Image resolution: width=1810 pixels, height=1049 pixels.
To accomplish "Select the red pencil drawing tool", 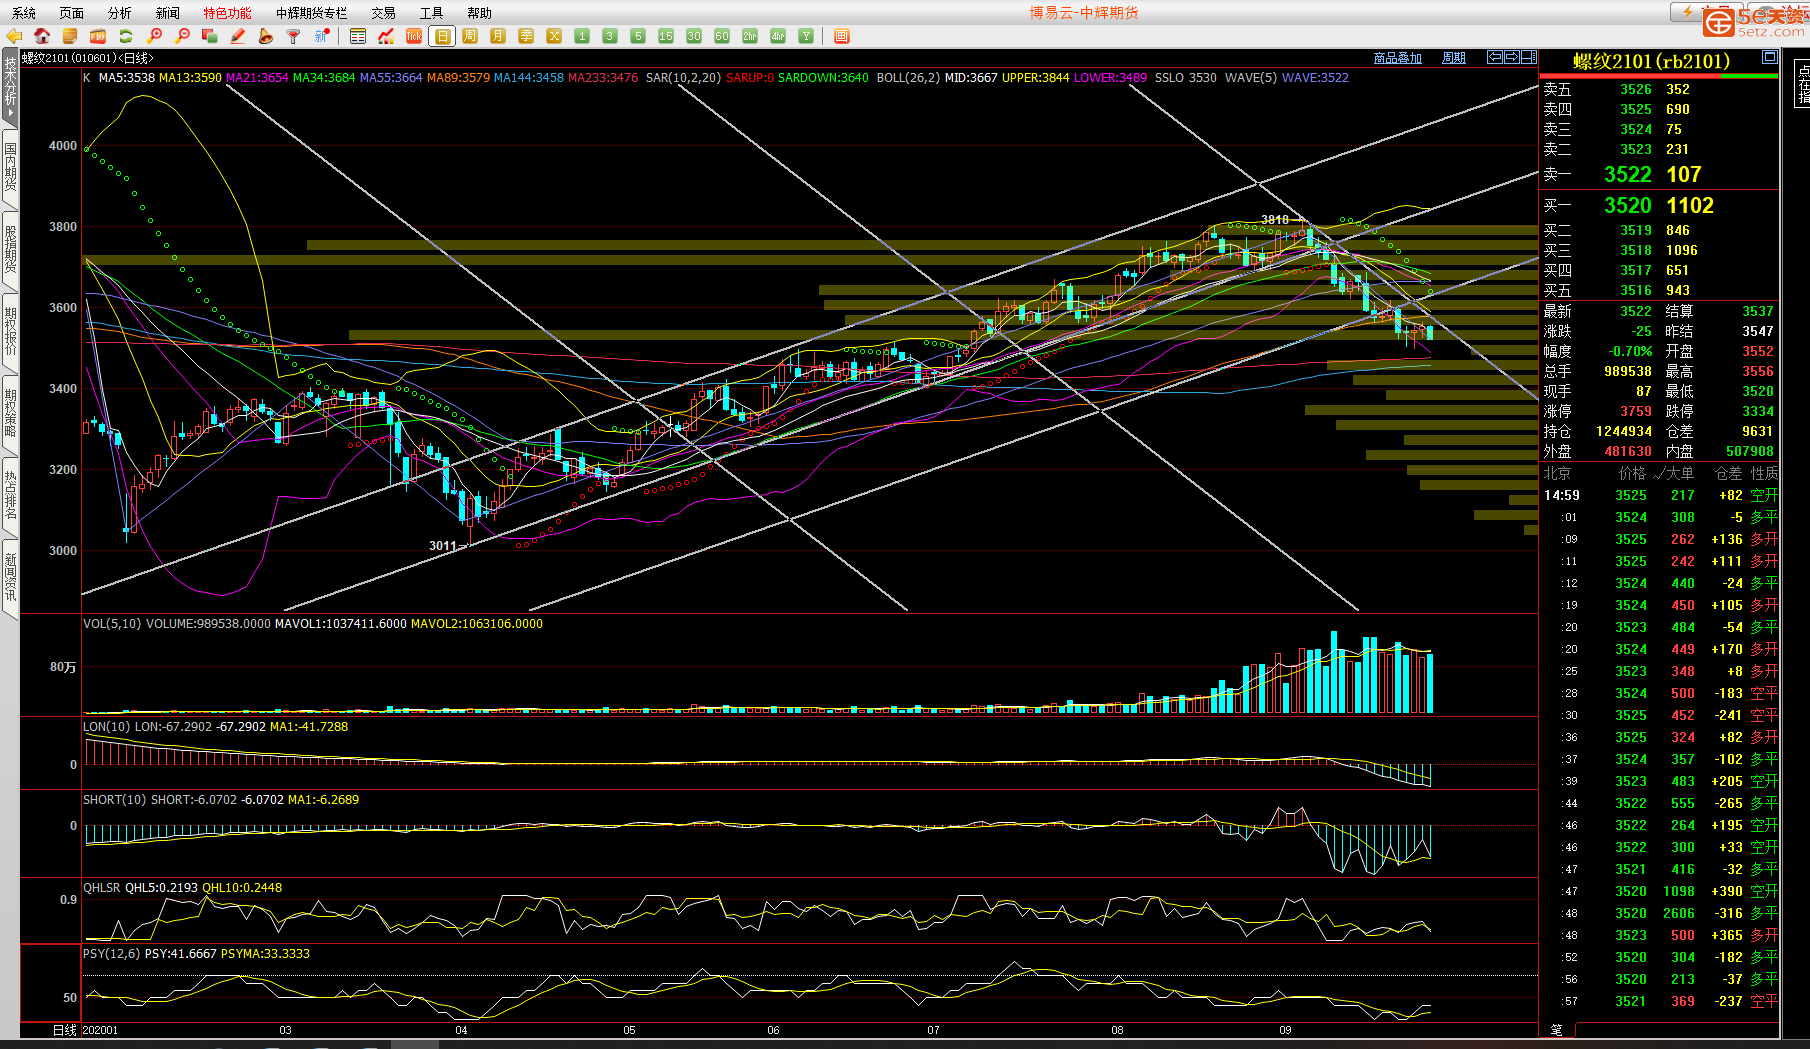I will 238,36.
